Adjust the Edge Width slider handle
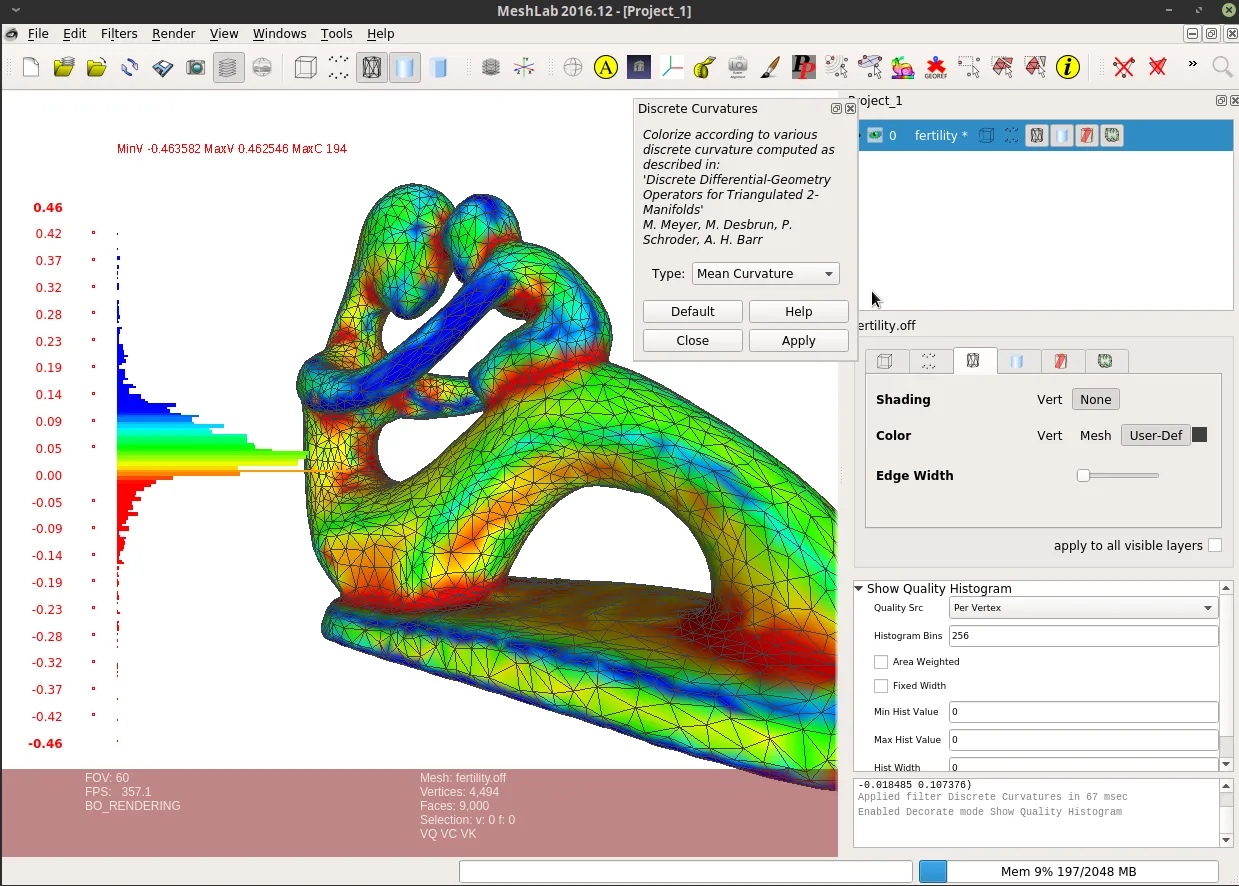Image resolution: width=1239 pixels, height=886 pixels. pyautogui.click(x=1083, y=476)
